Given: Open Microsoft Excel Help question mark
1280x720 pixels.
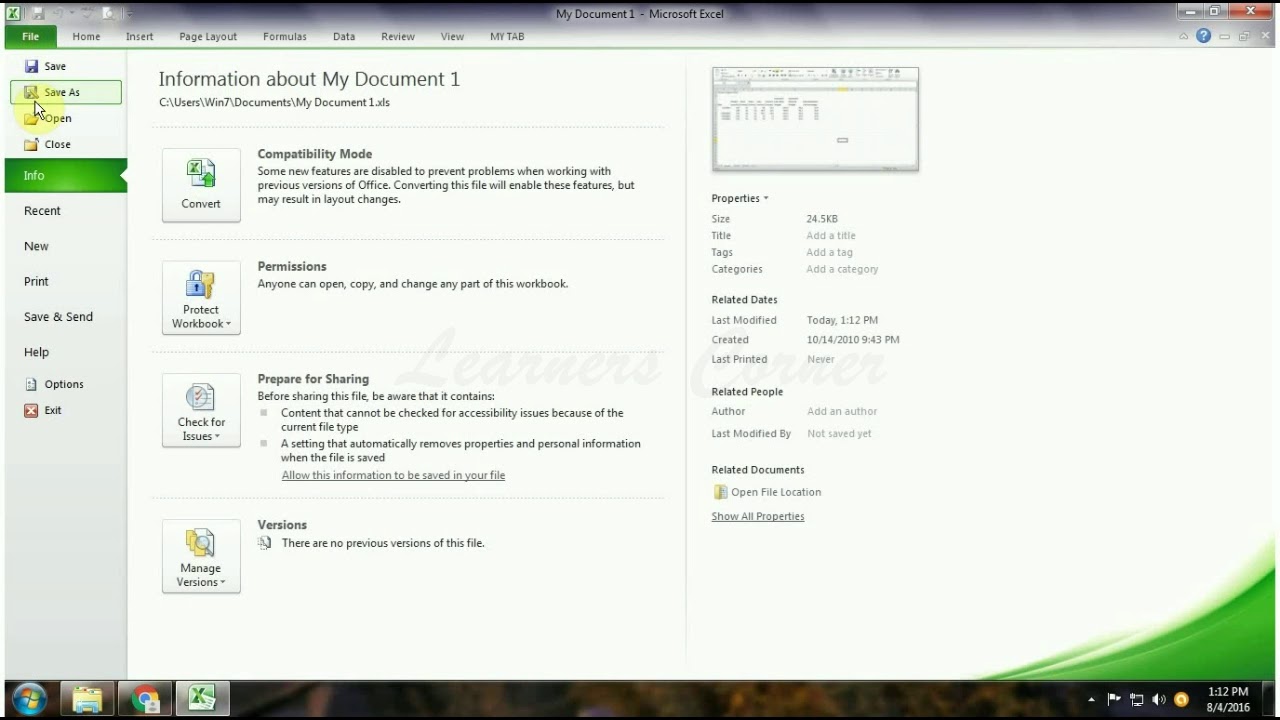Looking at the screenshot, I should click(x=1203, y=36).
